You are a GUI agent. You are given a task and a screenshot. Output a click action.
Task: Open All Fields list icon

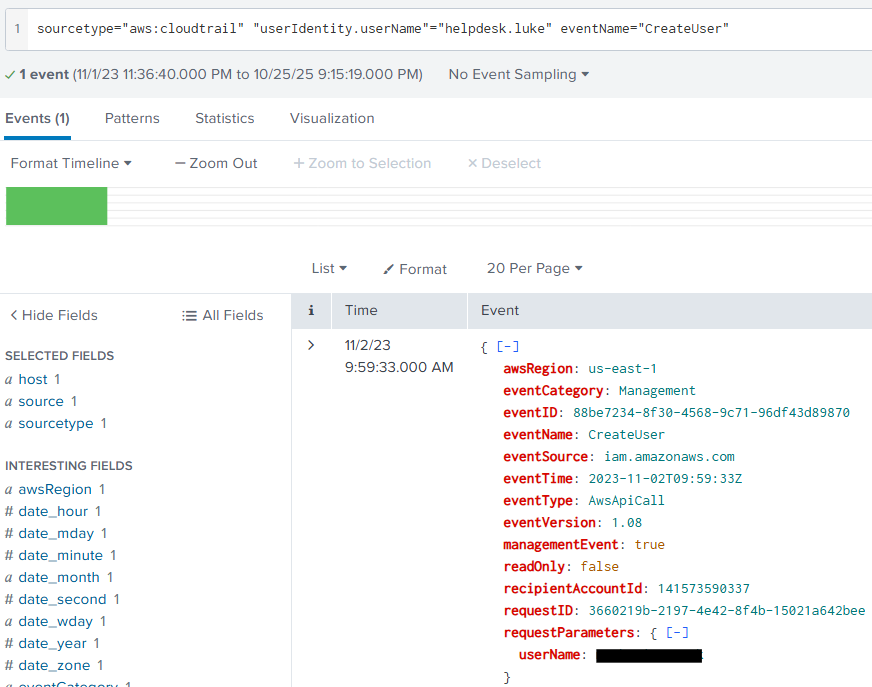pos(189,315)
